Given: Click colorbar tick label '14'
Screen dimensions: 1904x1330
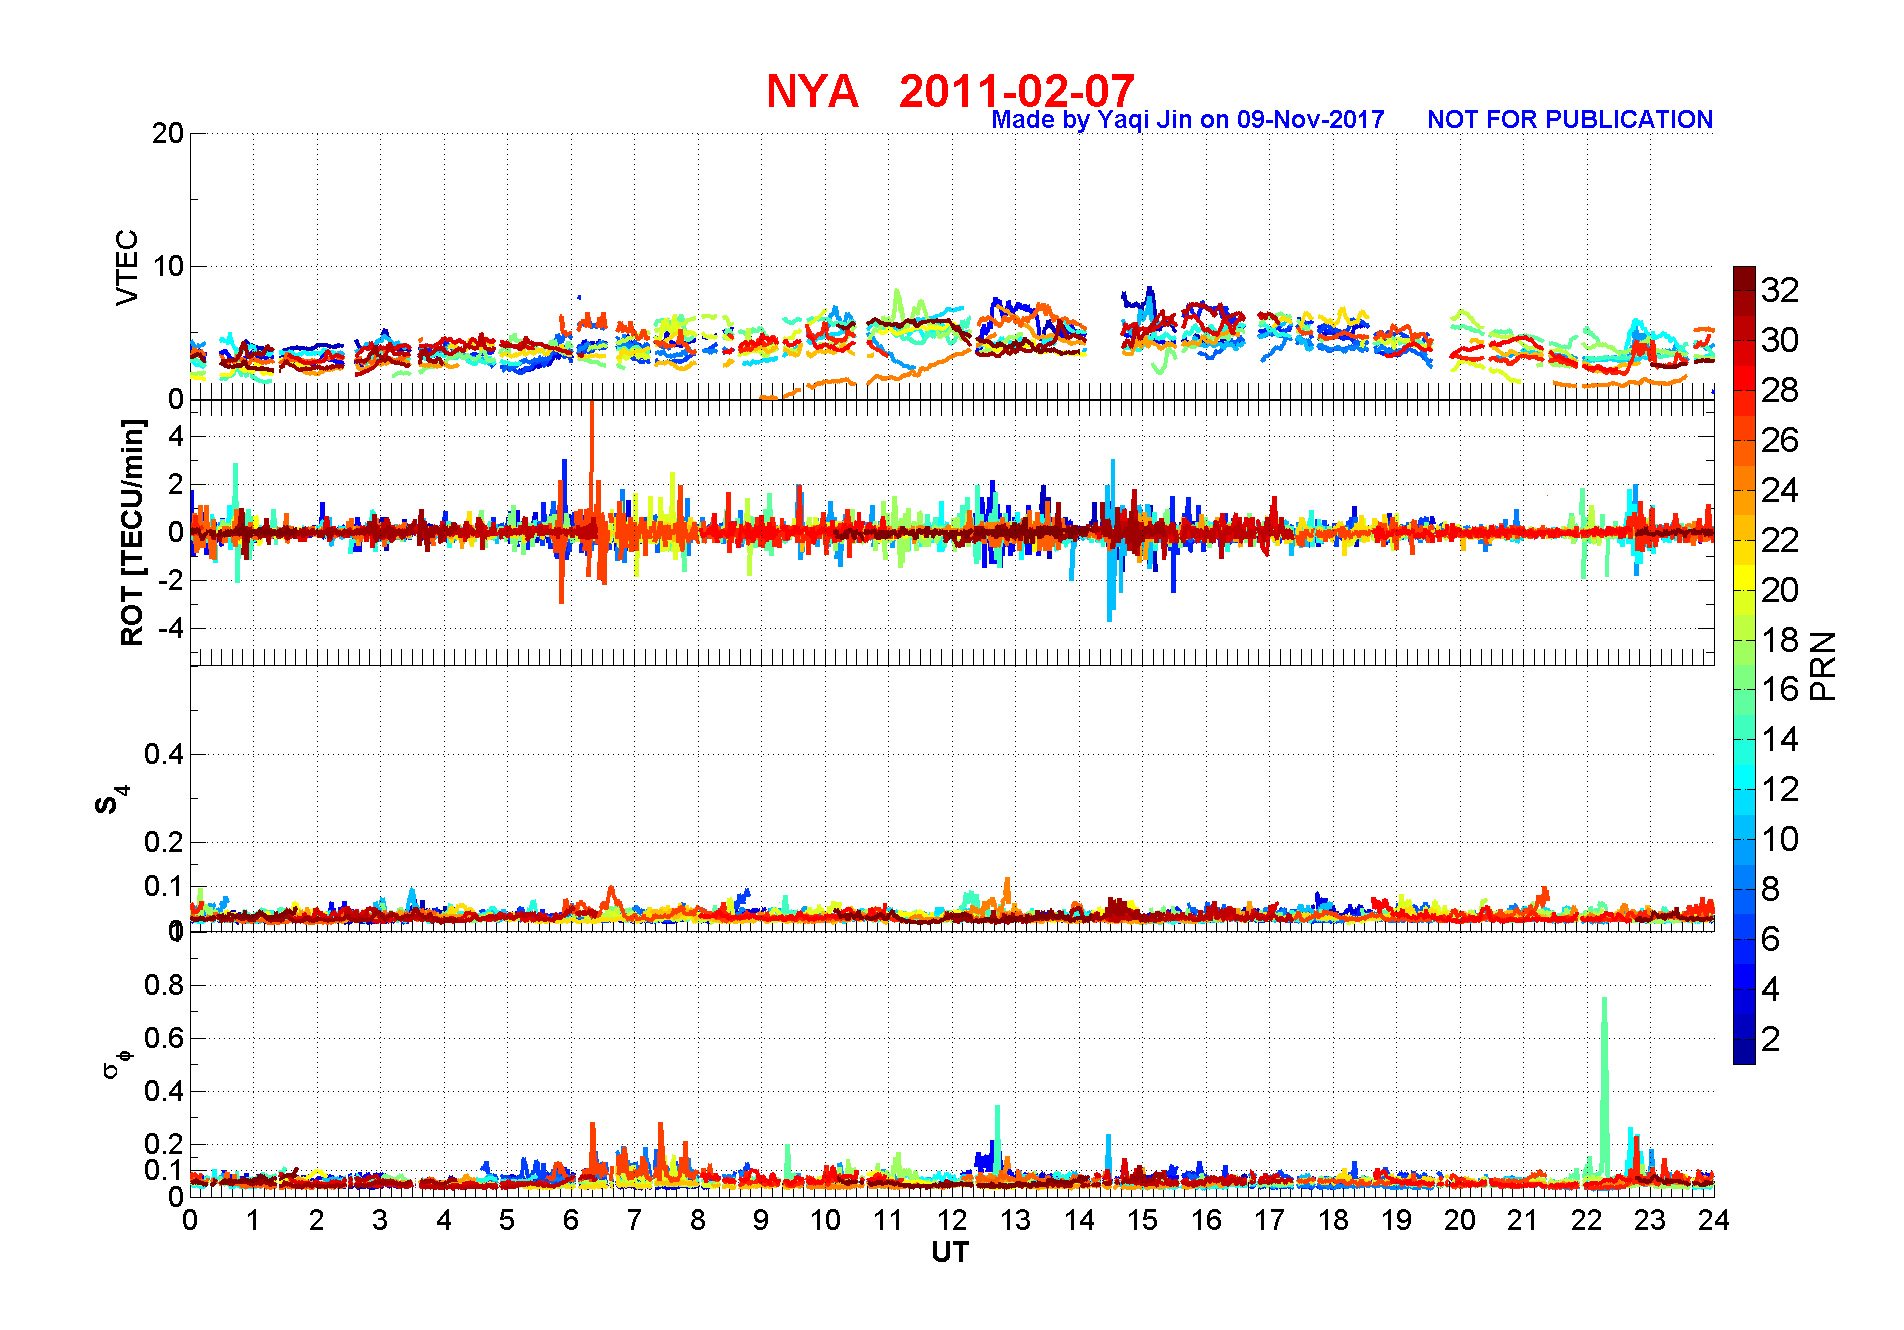Looking at the screenshot, I should click(x=1780, y=739).
